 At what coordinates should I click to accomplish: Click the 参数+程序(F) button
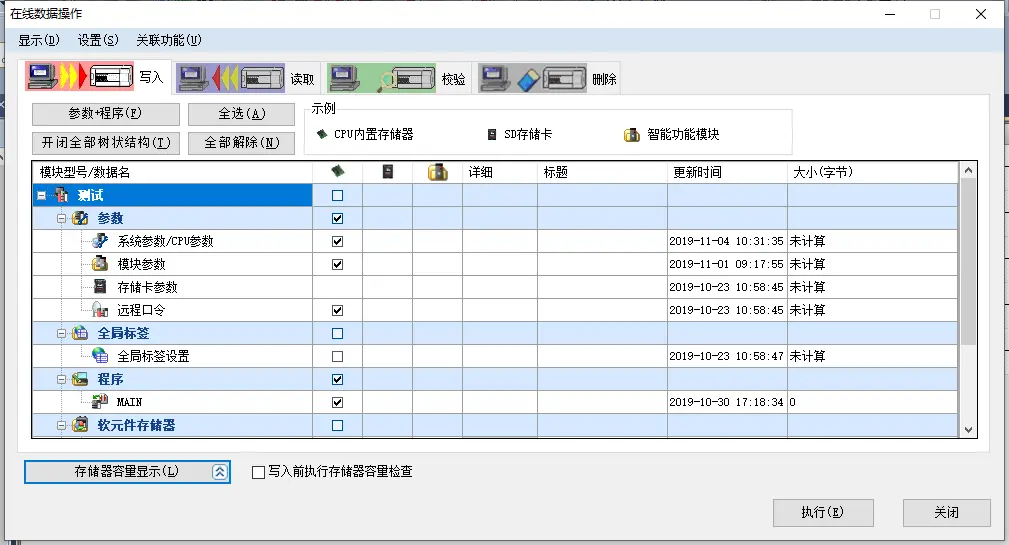pos(106,114)
